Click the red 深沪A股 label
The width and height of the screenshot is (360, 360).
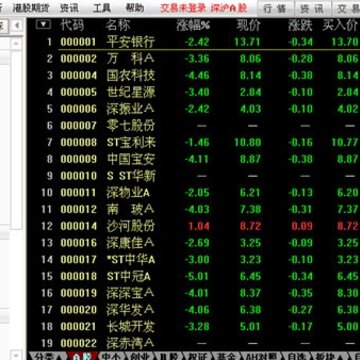click(229, 8)
